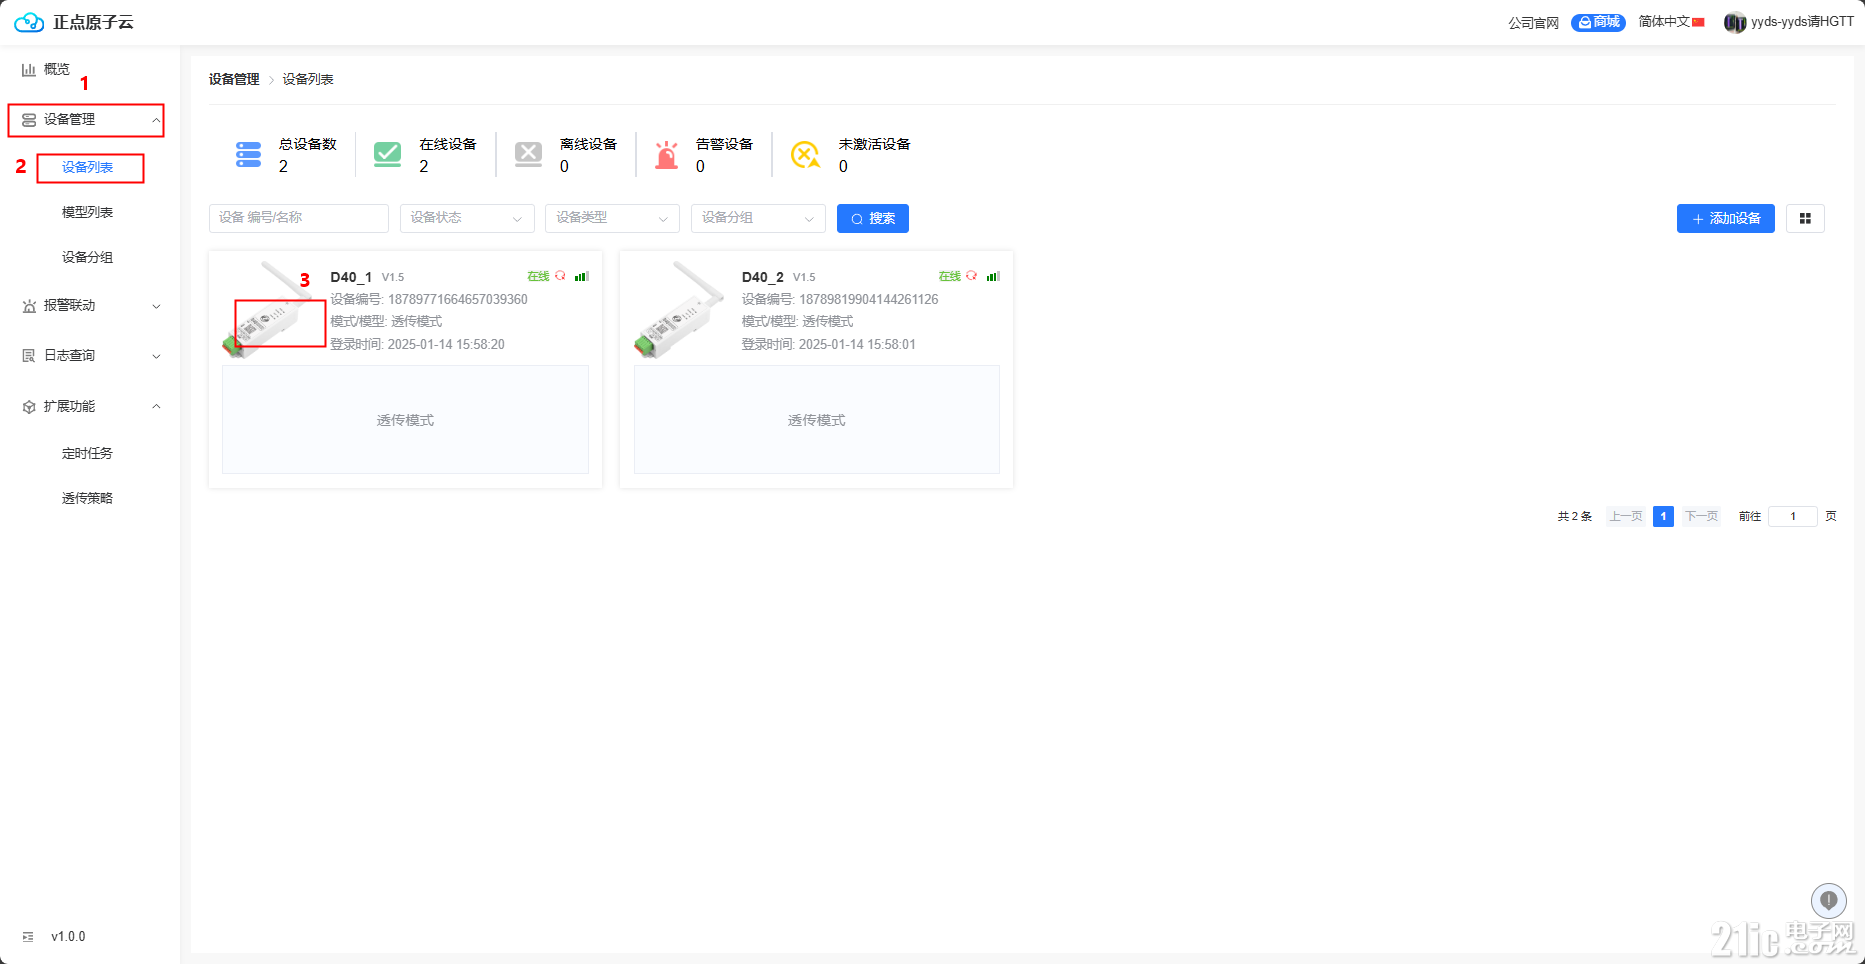Collapse the 扩展功能 menu chevron
Screen dimensions: 1865x964
pos(156,406)
